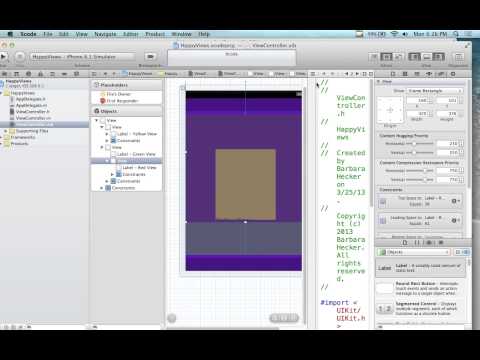Viewport: 480px width, 360px height.
Task: Show the Search navigator tab icon
Action: (x=28, y=74)
